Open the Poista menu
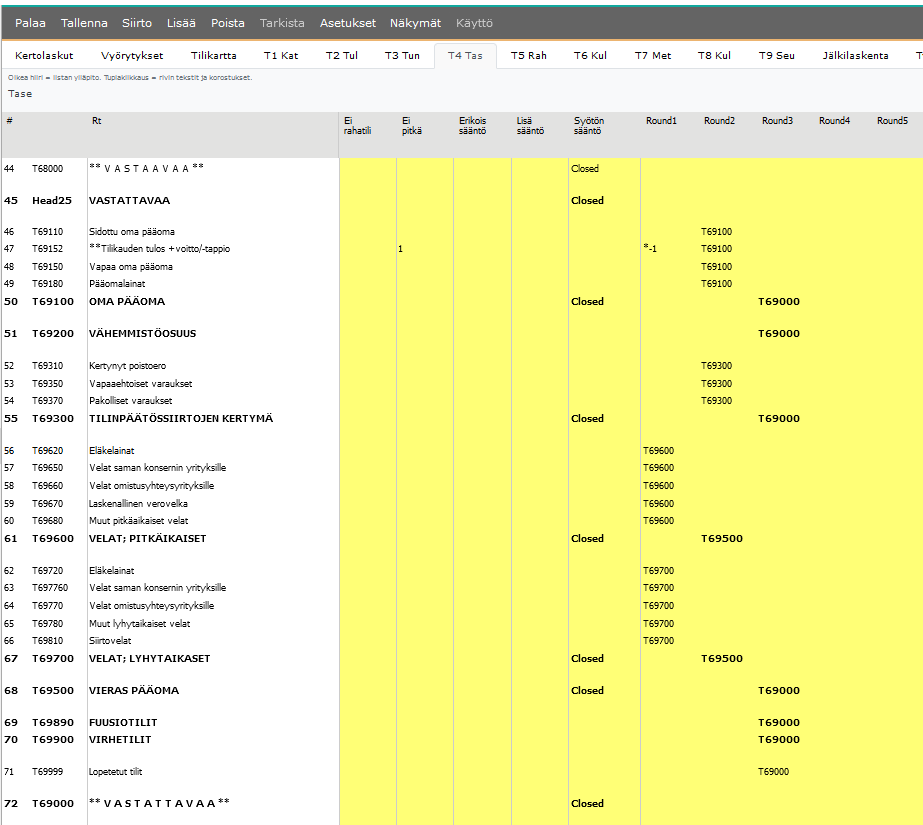Viewport: 923px width, 825px height. tap(227, 23)
